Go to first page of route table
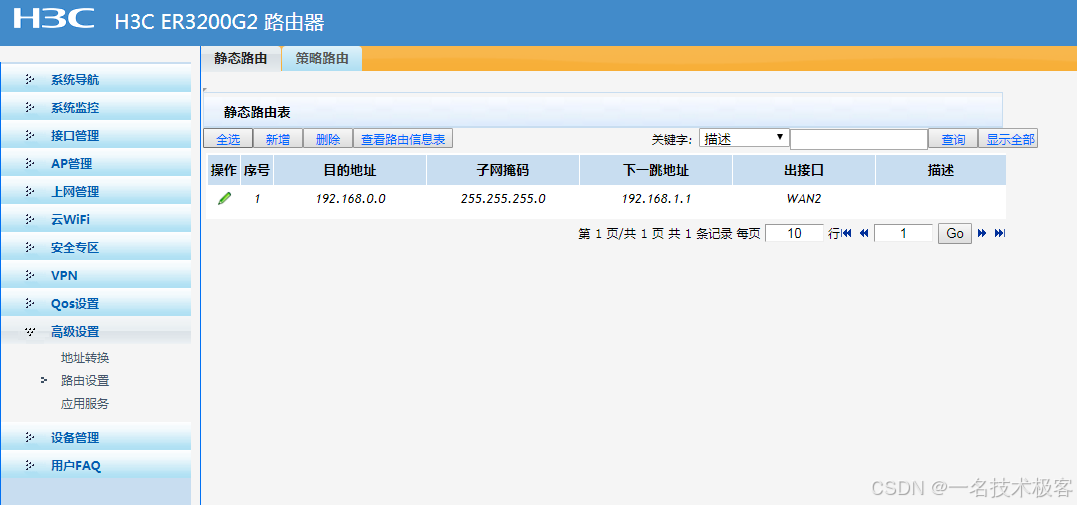Screen dimensions: 1077x505 click(847, 234)
